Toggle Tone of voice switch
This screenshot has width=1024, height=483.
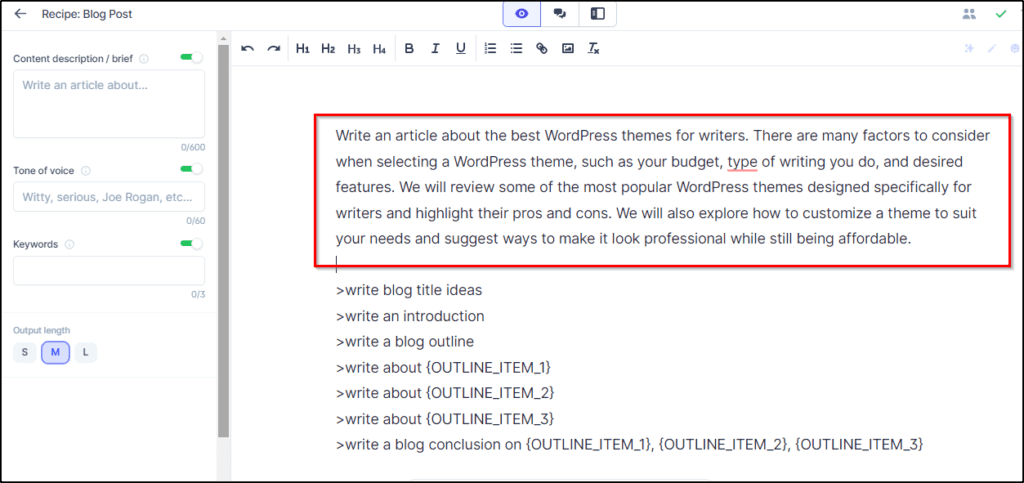(x=191, y=170)
